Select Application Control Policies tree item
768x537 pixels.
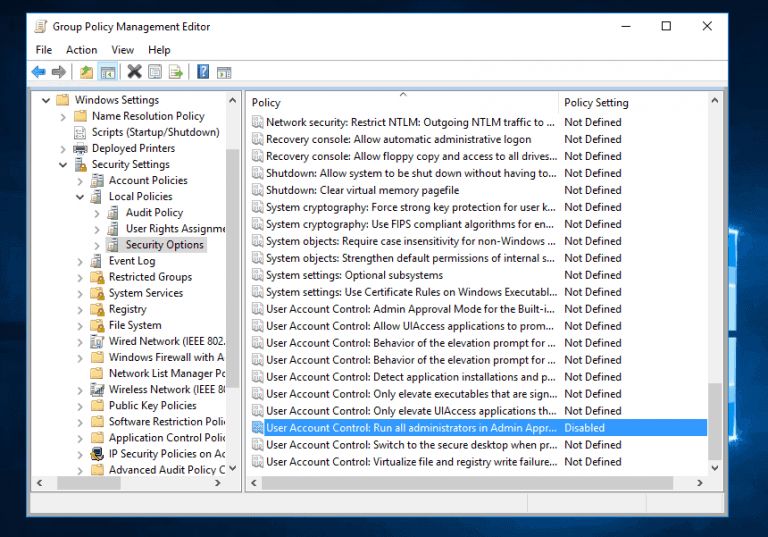coord(167,438)
